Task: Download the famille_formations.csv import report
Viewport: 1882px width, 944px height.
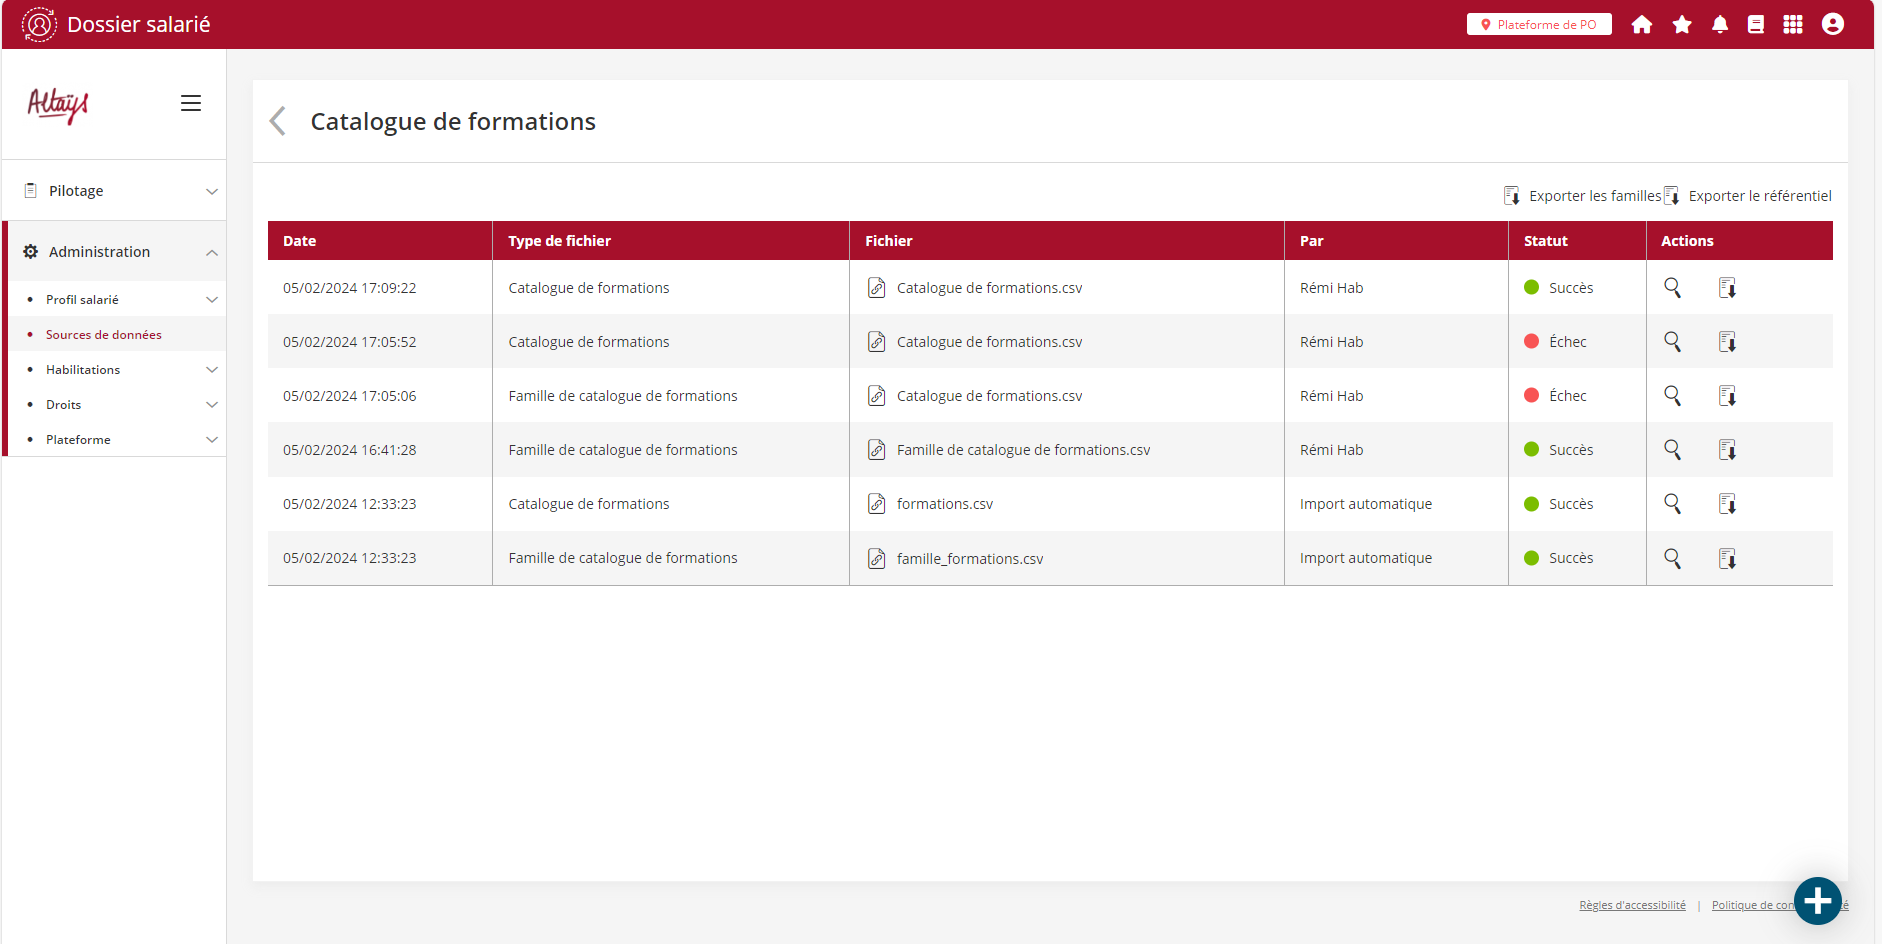Action: pyautogui.click(x=1727, y=559)
